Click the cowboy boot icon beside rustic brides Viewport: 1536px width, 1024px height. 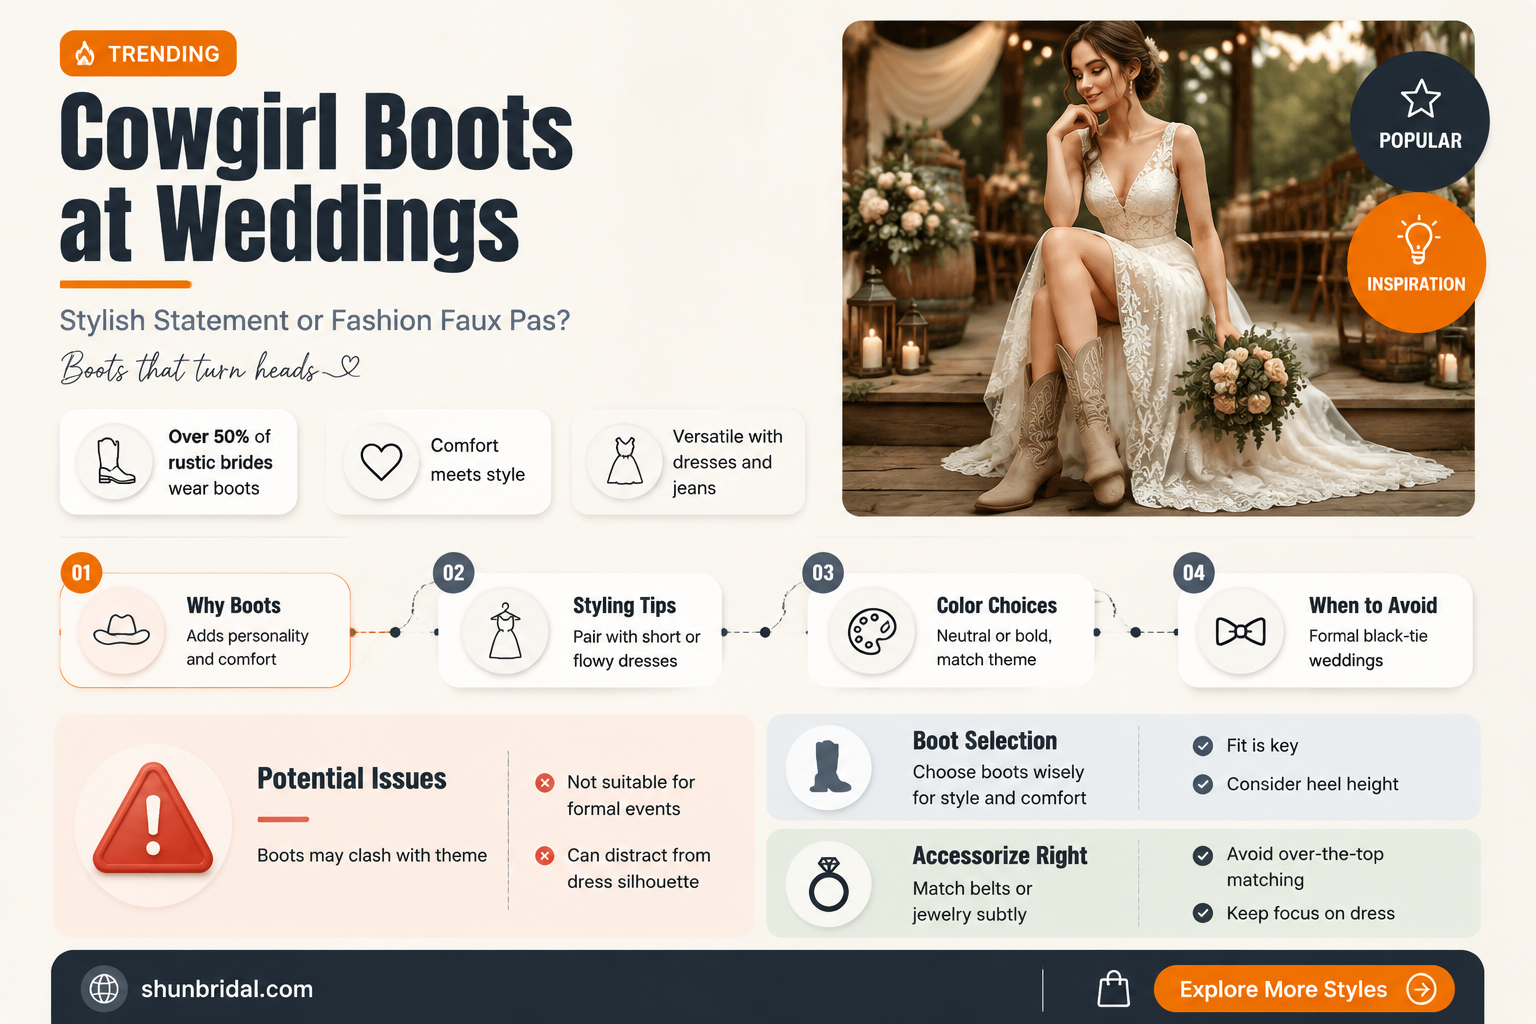(116, 462)
